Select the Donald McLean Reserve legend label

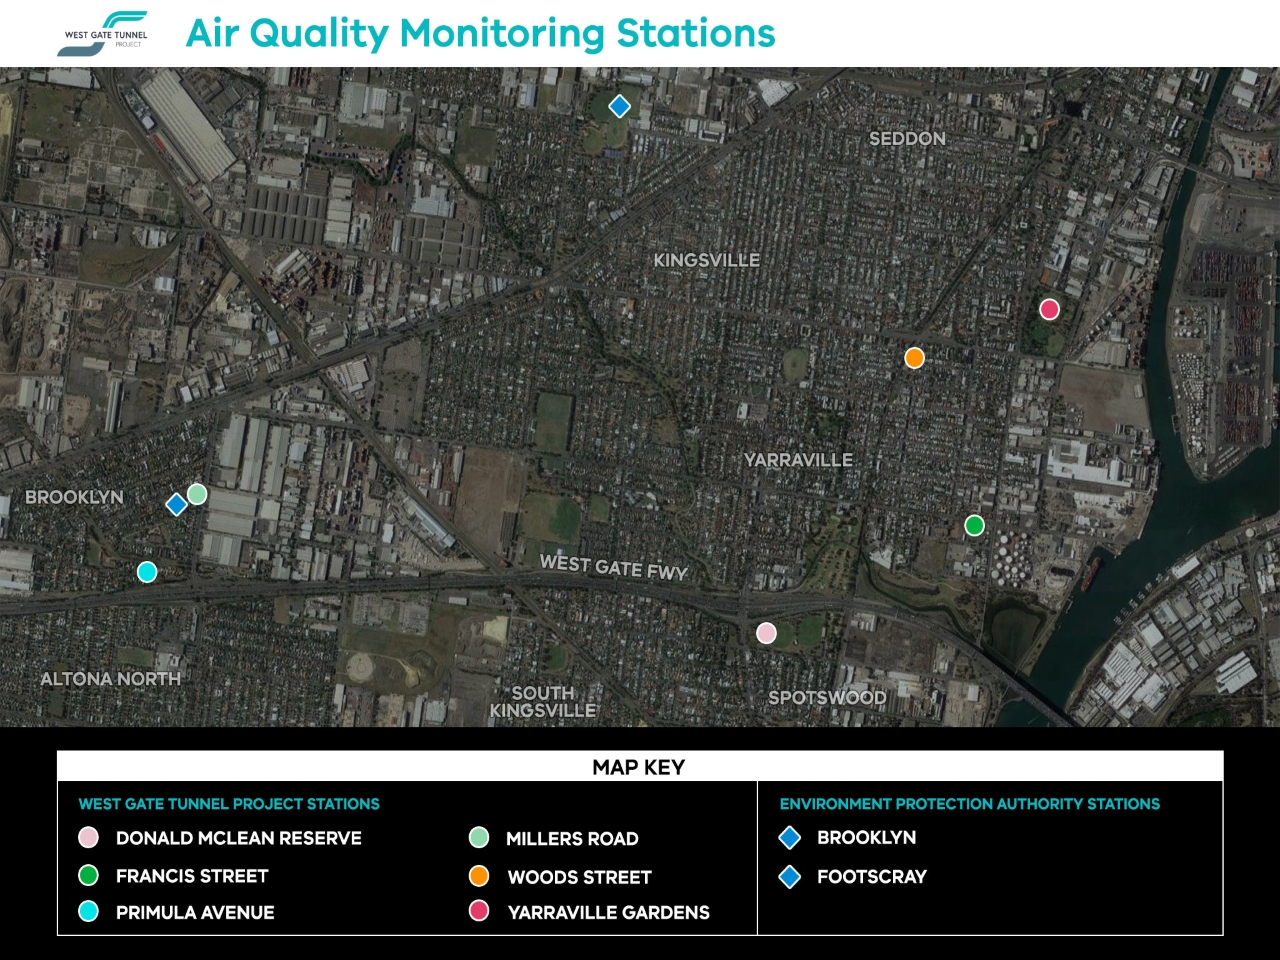[x=238, y=838]
